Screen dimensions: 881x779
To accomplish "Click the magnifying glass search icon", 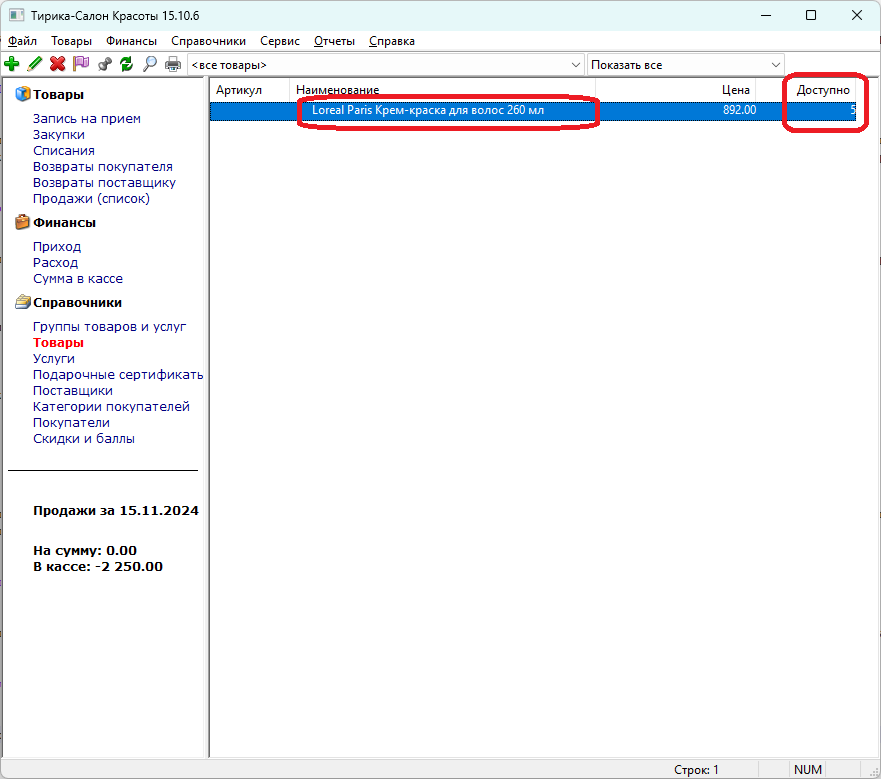I will [149, 64].
